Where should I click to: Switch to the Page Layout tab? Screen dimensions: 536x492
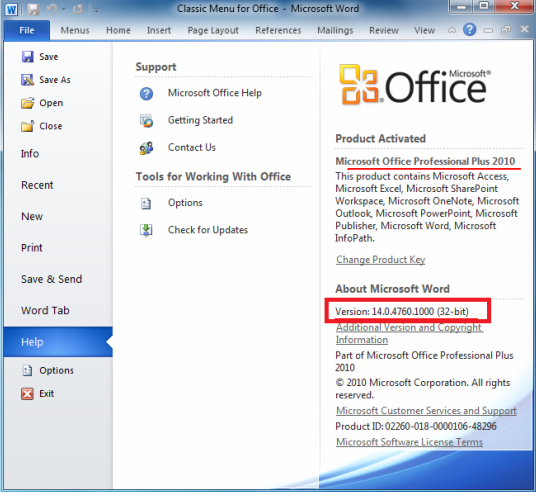click(213, 30)
